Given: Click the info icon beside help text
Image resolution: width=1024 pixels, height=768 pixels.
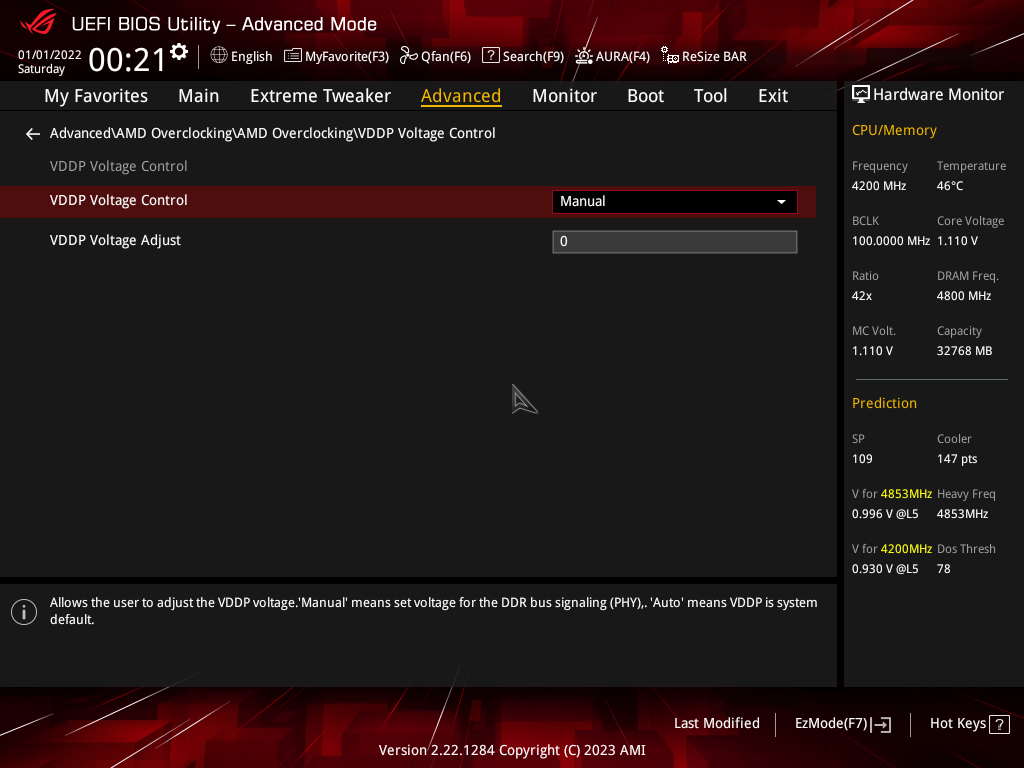Looking at the screenshot, I should click(x=24, y=612).
